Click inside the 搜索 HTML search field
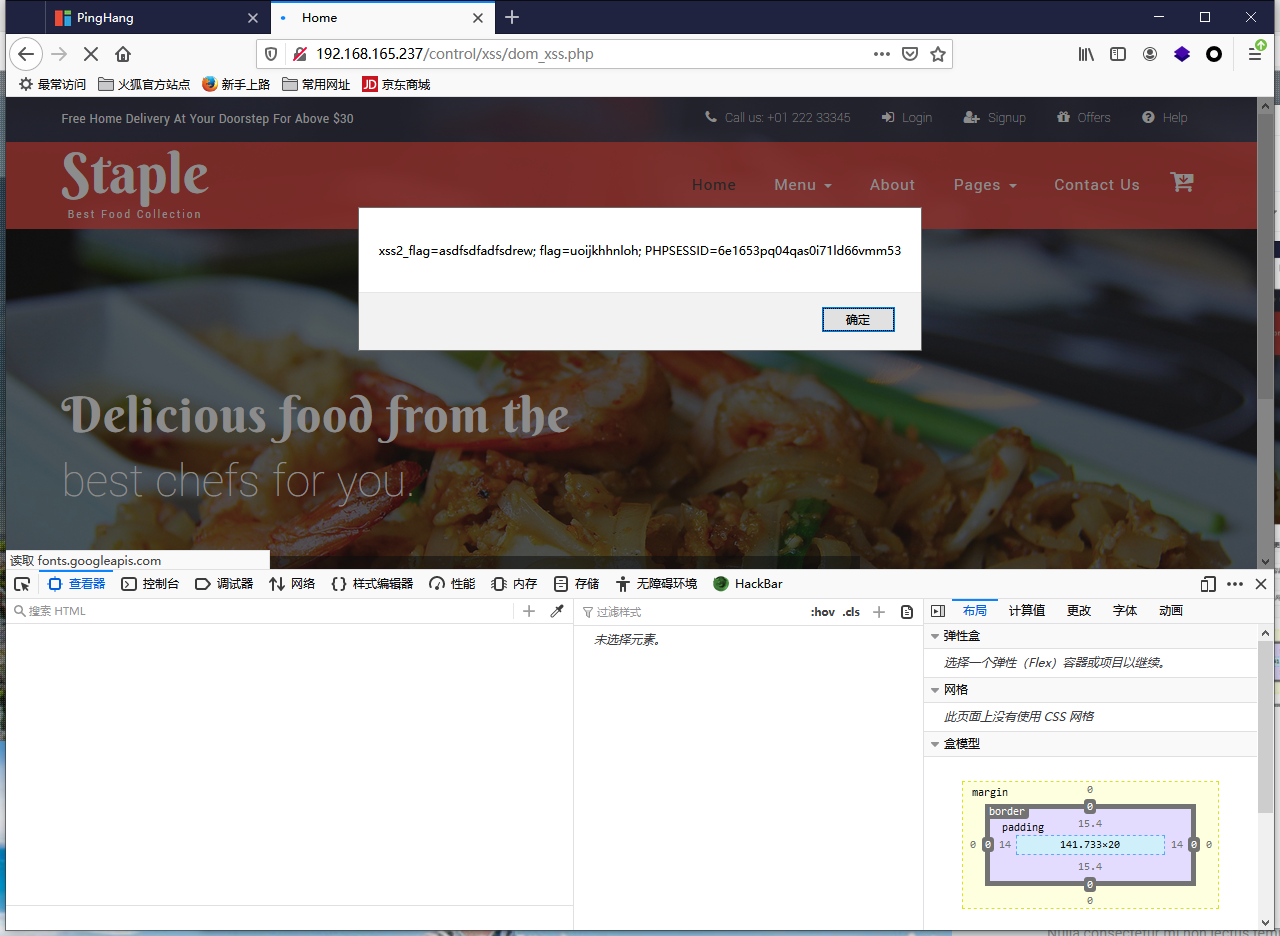The image size is (1280, 936). tap(262, 611)
